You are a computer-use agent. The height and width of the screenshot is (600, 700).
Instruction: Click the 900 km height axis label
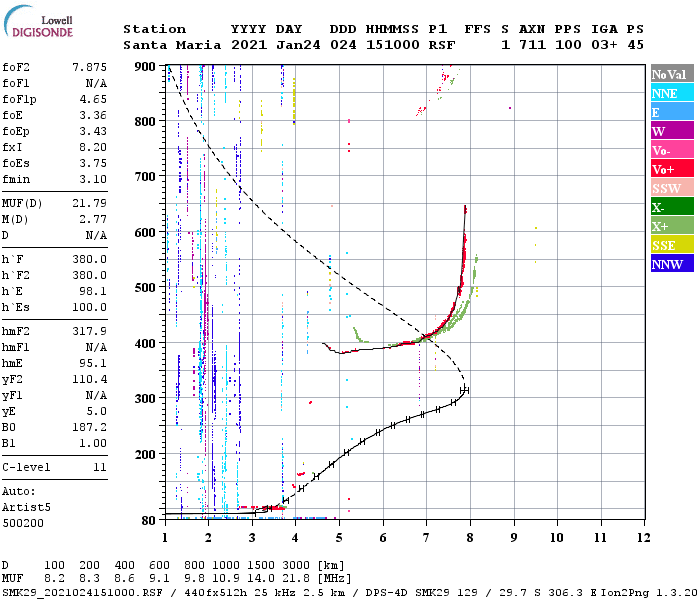145,67
